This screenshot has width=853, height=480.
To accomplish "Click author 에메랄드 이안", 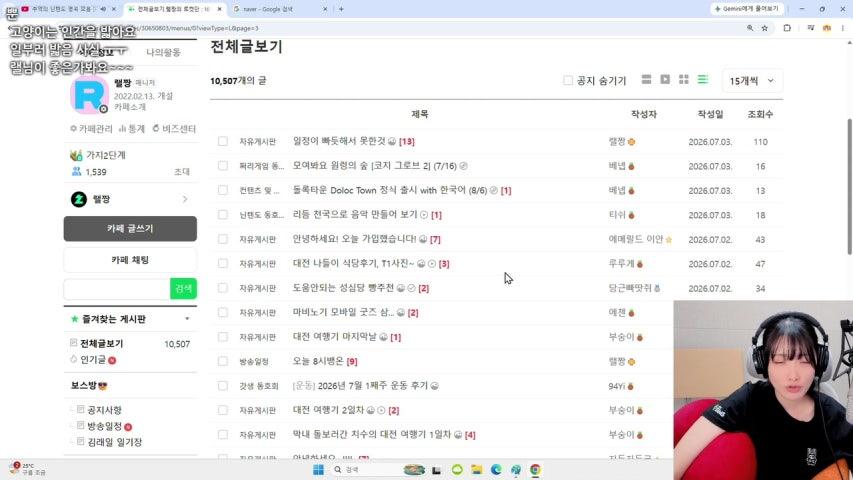I will coord(635,239).
